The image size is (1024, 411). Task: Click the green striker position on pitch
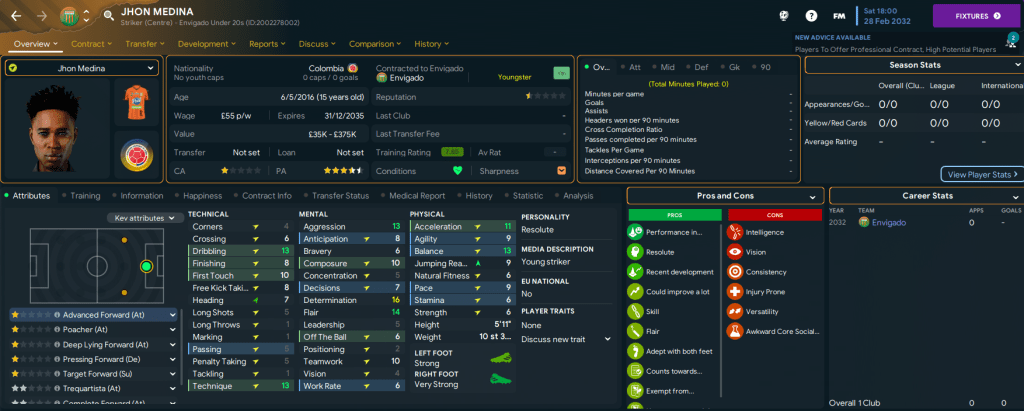coord(146,266)
